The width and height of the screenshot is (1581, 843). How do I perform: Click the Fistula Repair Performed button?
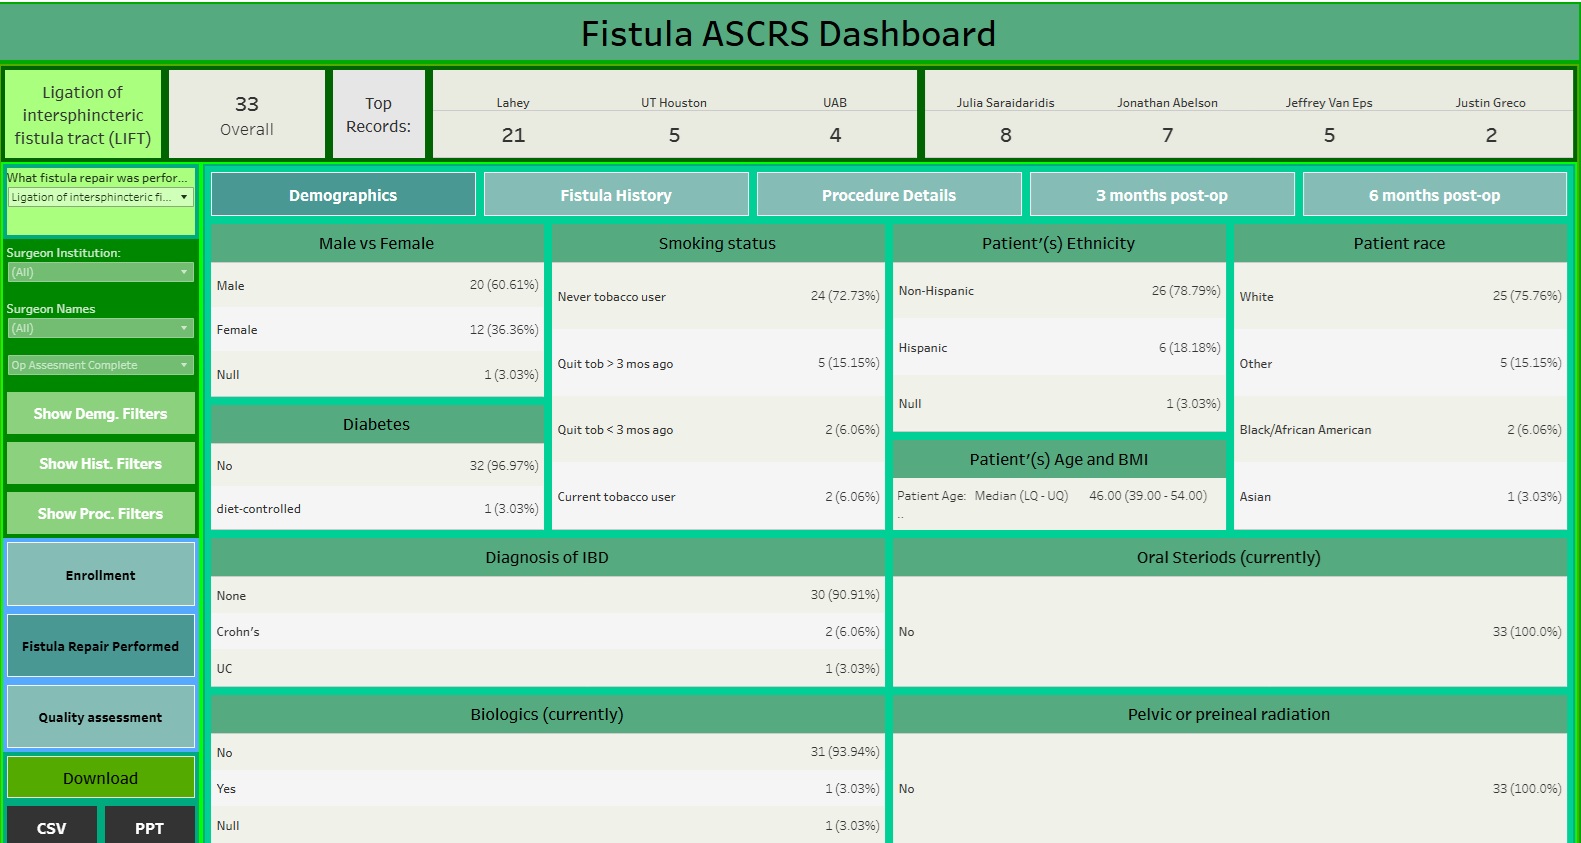100,646
